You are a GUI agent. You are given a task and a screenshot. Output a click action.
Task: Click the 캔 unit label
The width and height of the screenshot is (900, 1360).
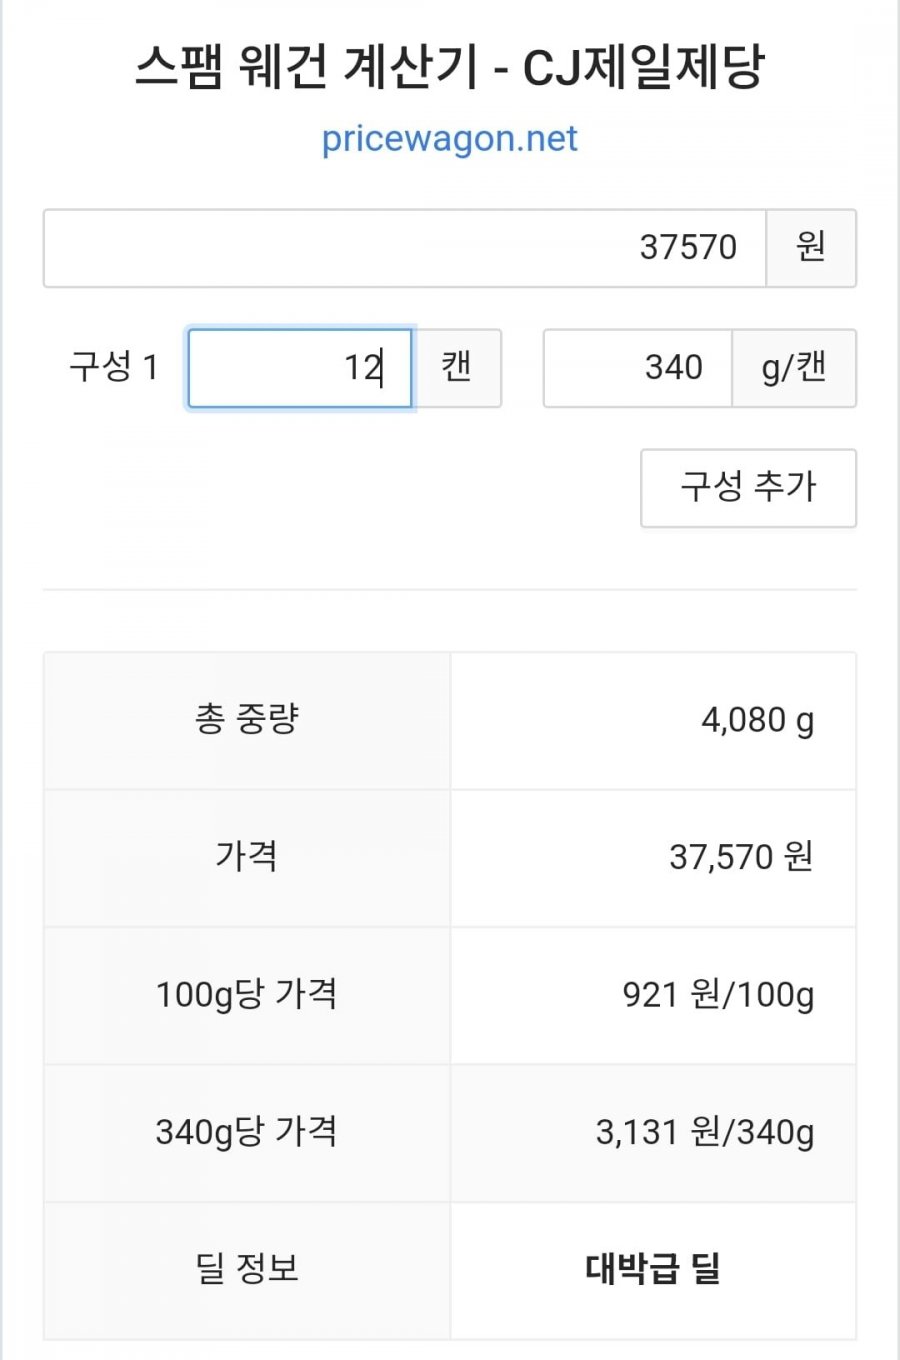[x=457, y=368]
